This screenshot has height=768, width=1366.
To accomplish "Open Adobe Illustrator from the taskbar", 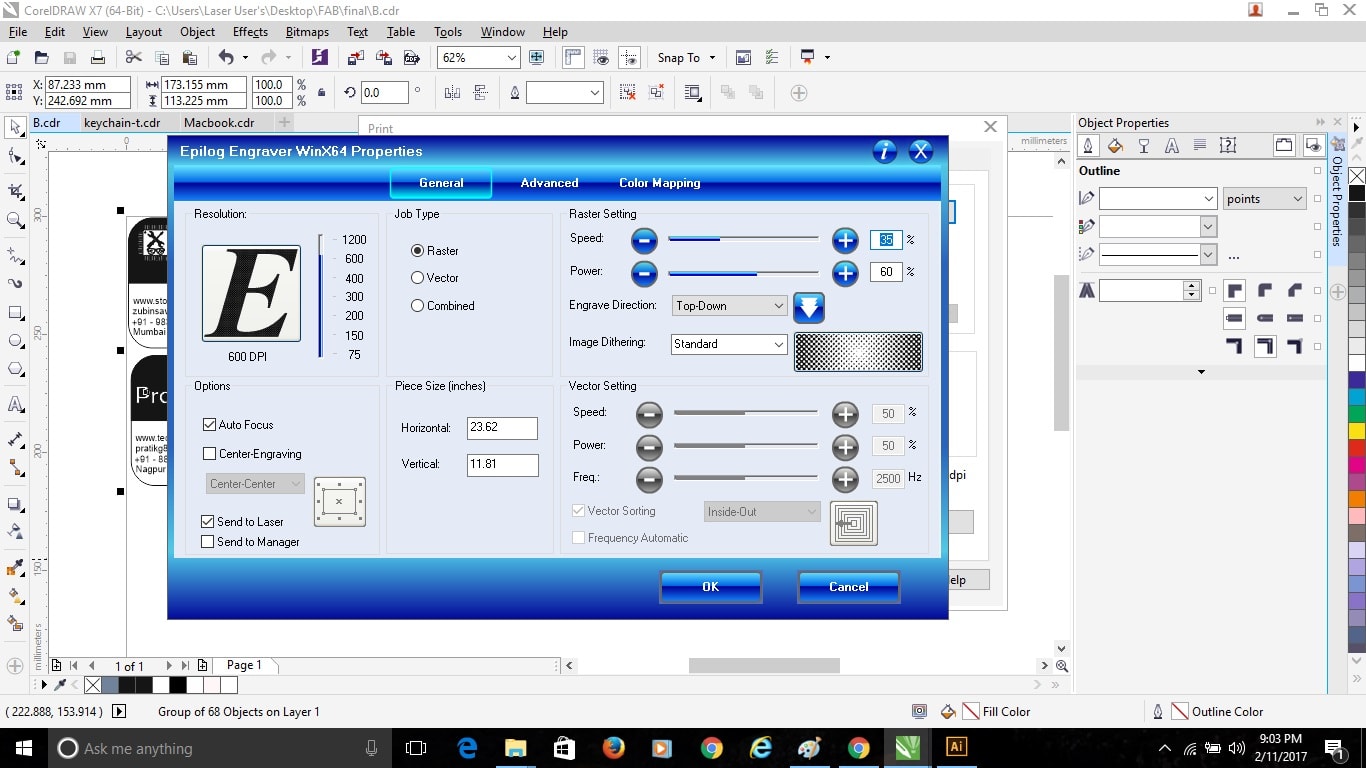I will click(956, 747).
